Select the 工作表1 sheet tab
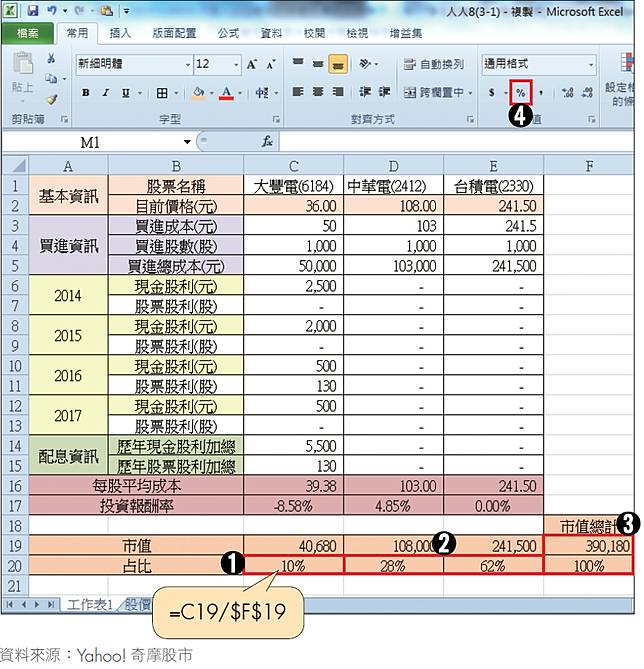 90,604
